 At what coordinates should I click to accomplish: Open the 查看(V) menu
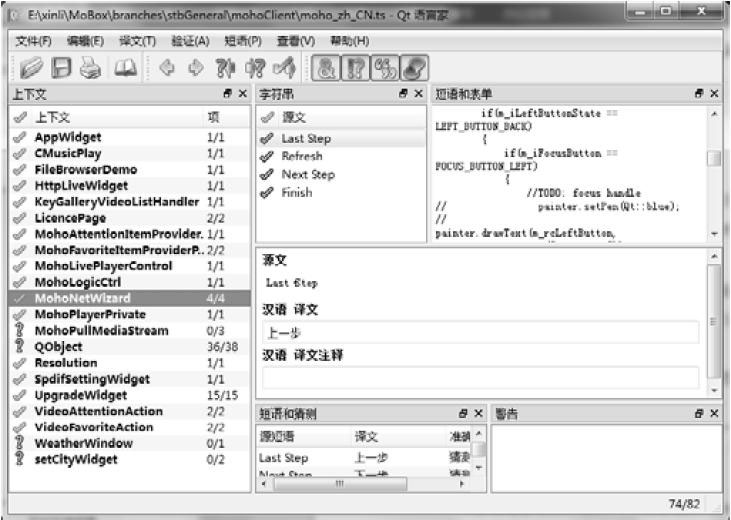coord(296,41)
